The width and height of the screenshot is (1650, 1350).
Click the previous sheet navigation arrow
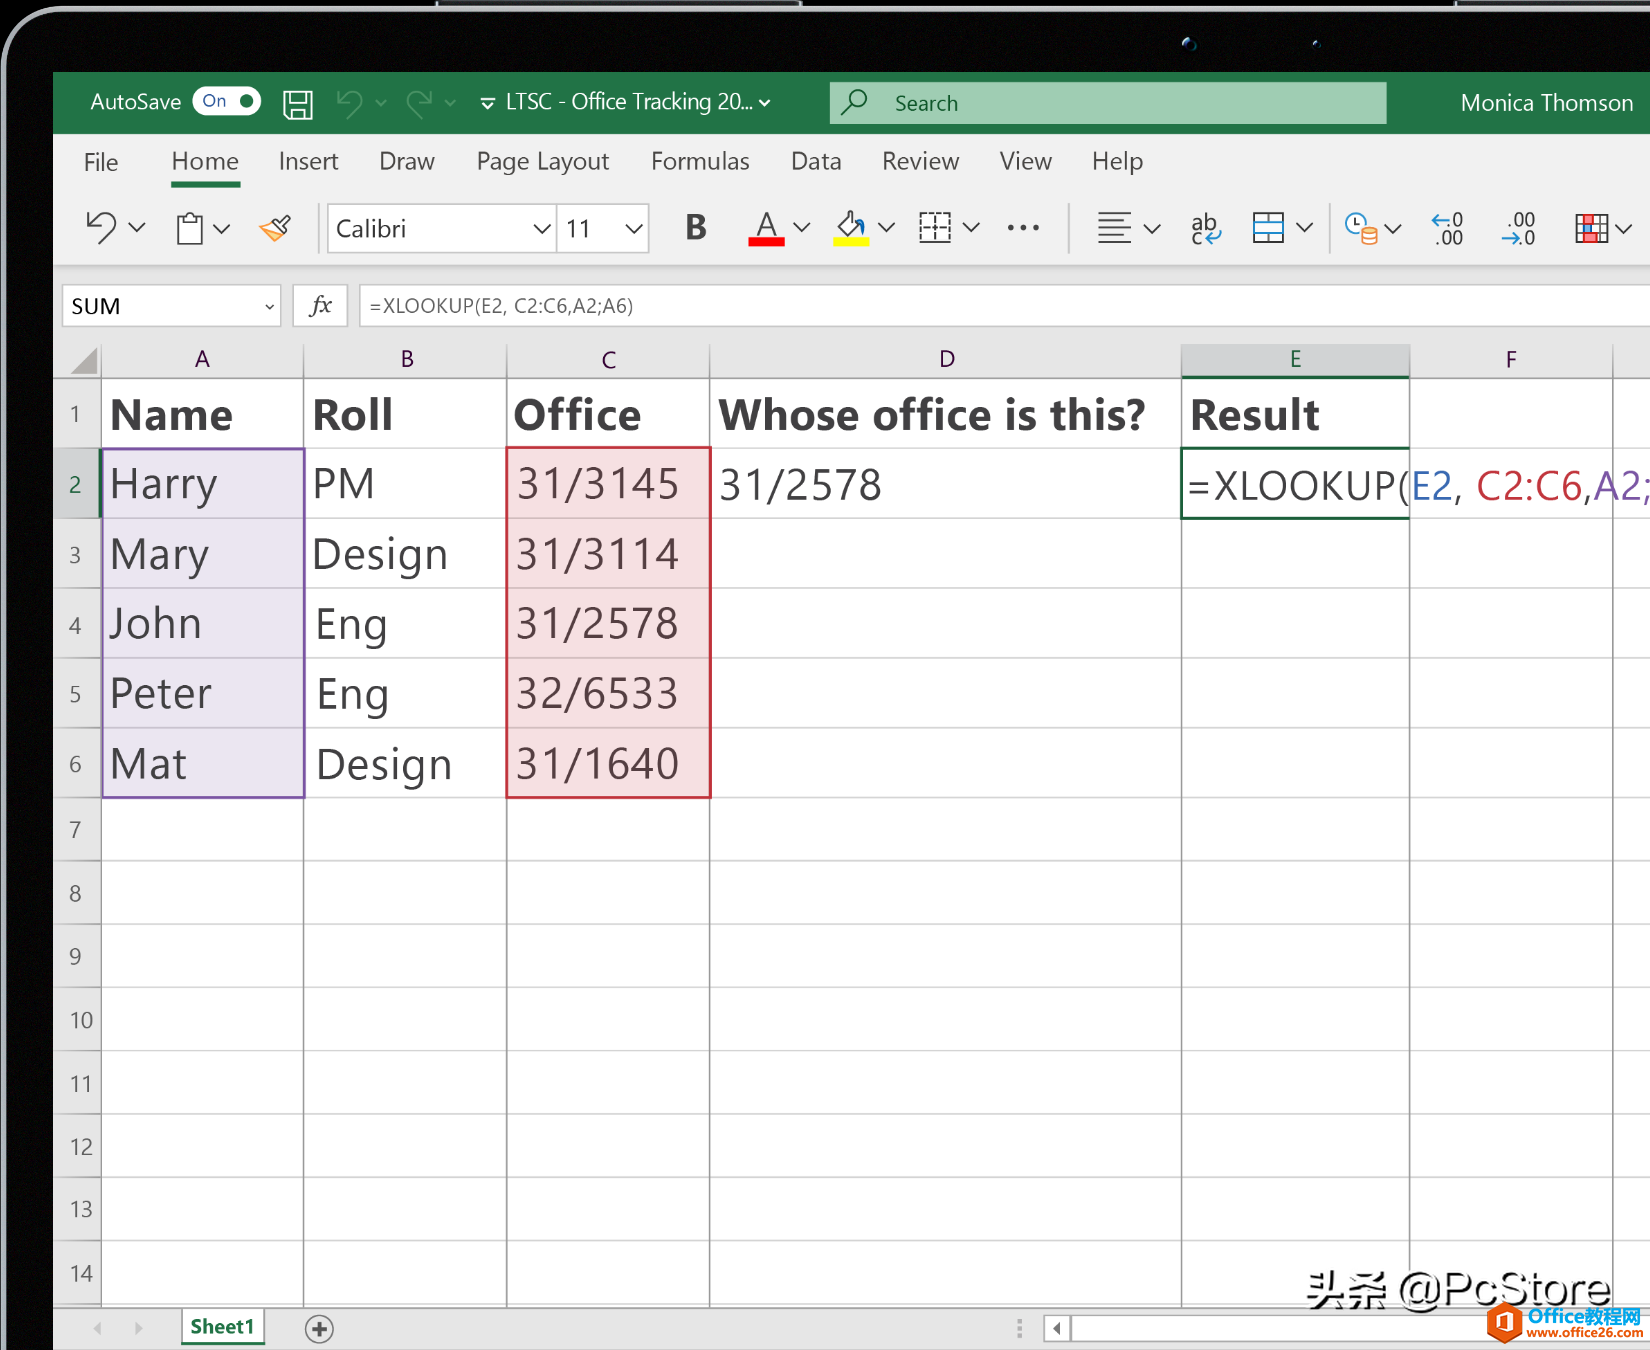pyautogui.click(x=97, y=1328)
